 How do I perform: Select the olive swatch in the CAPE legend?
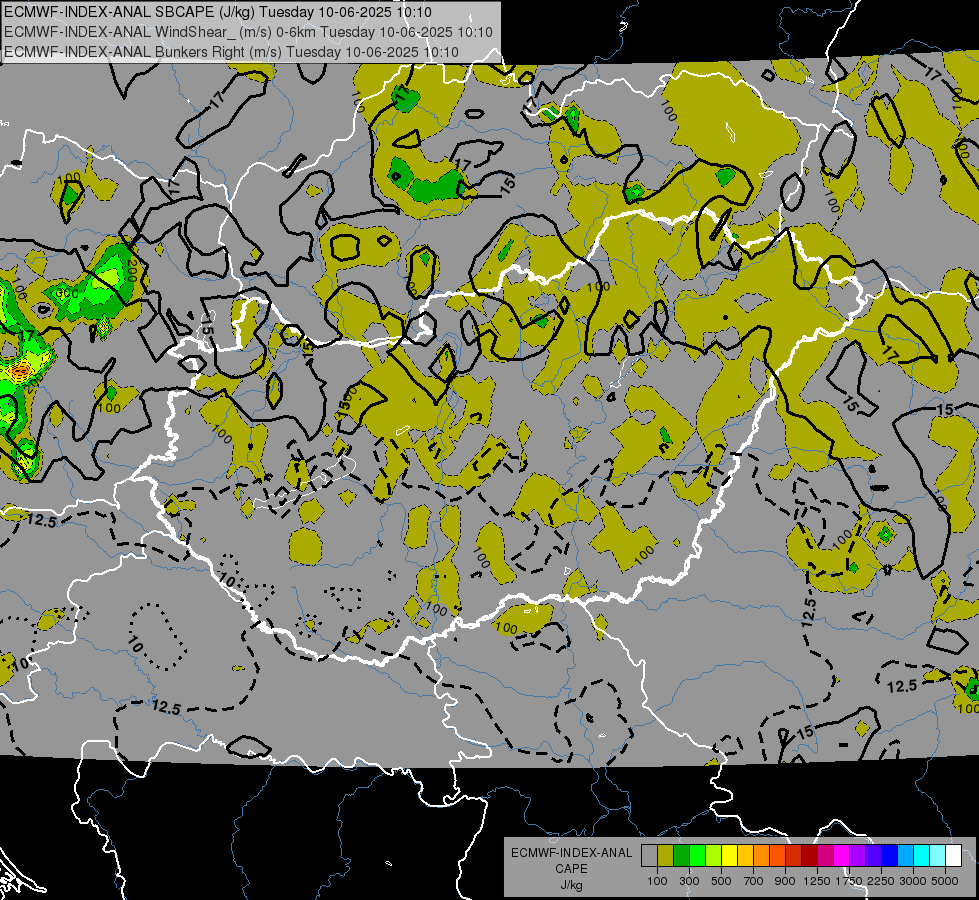(x=666, y=855)
